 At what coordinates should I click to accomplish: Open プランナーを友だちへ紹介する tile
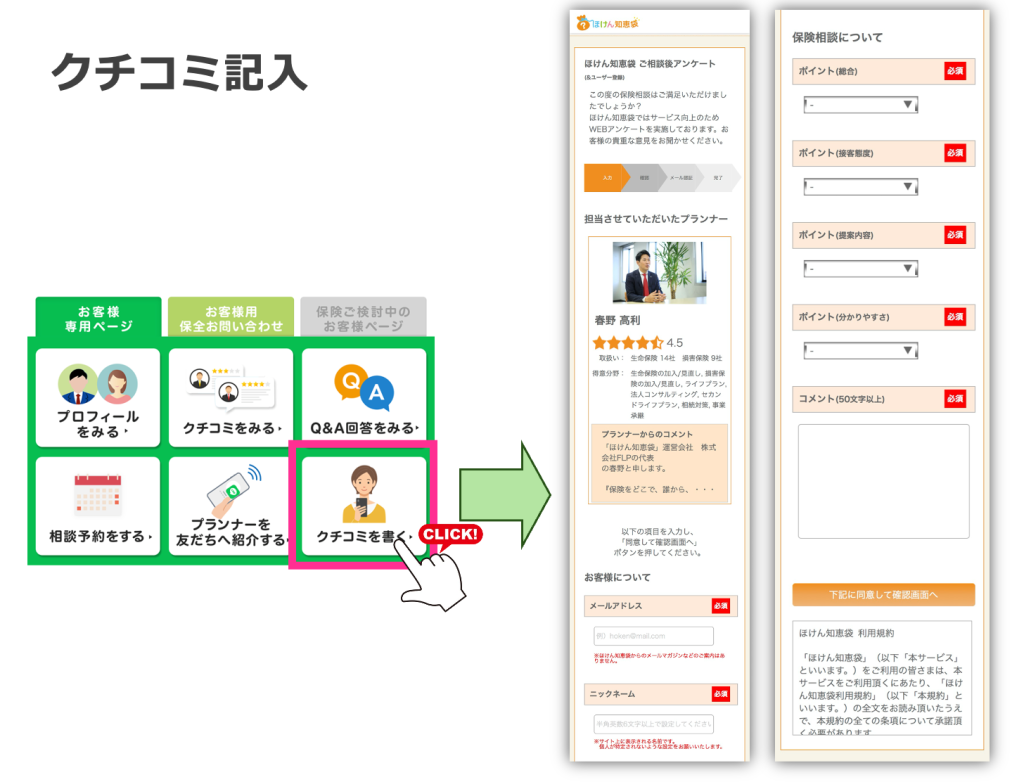(231, 506)
